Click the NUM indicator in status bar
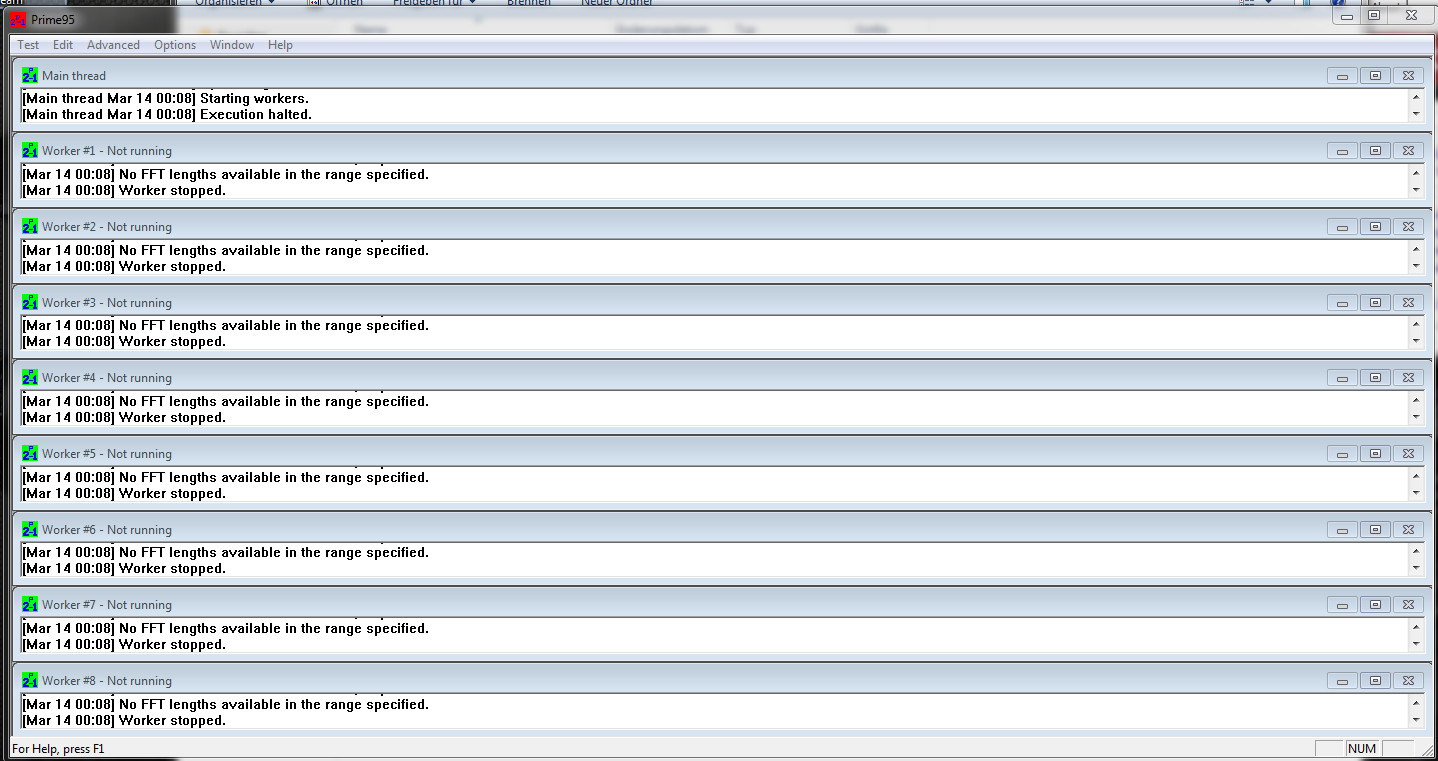Screen dimensions: 1438x761 pos(1362,749)
